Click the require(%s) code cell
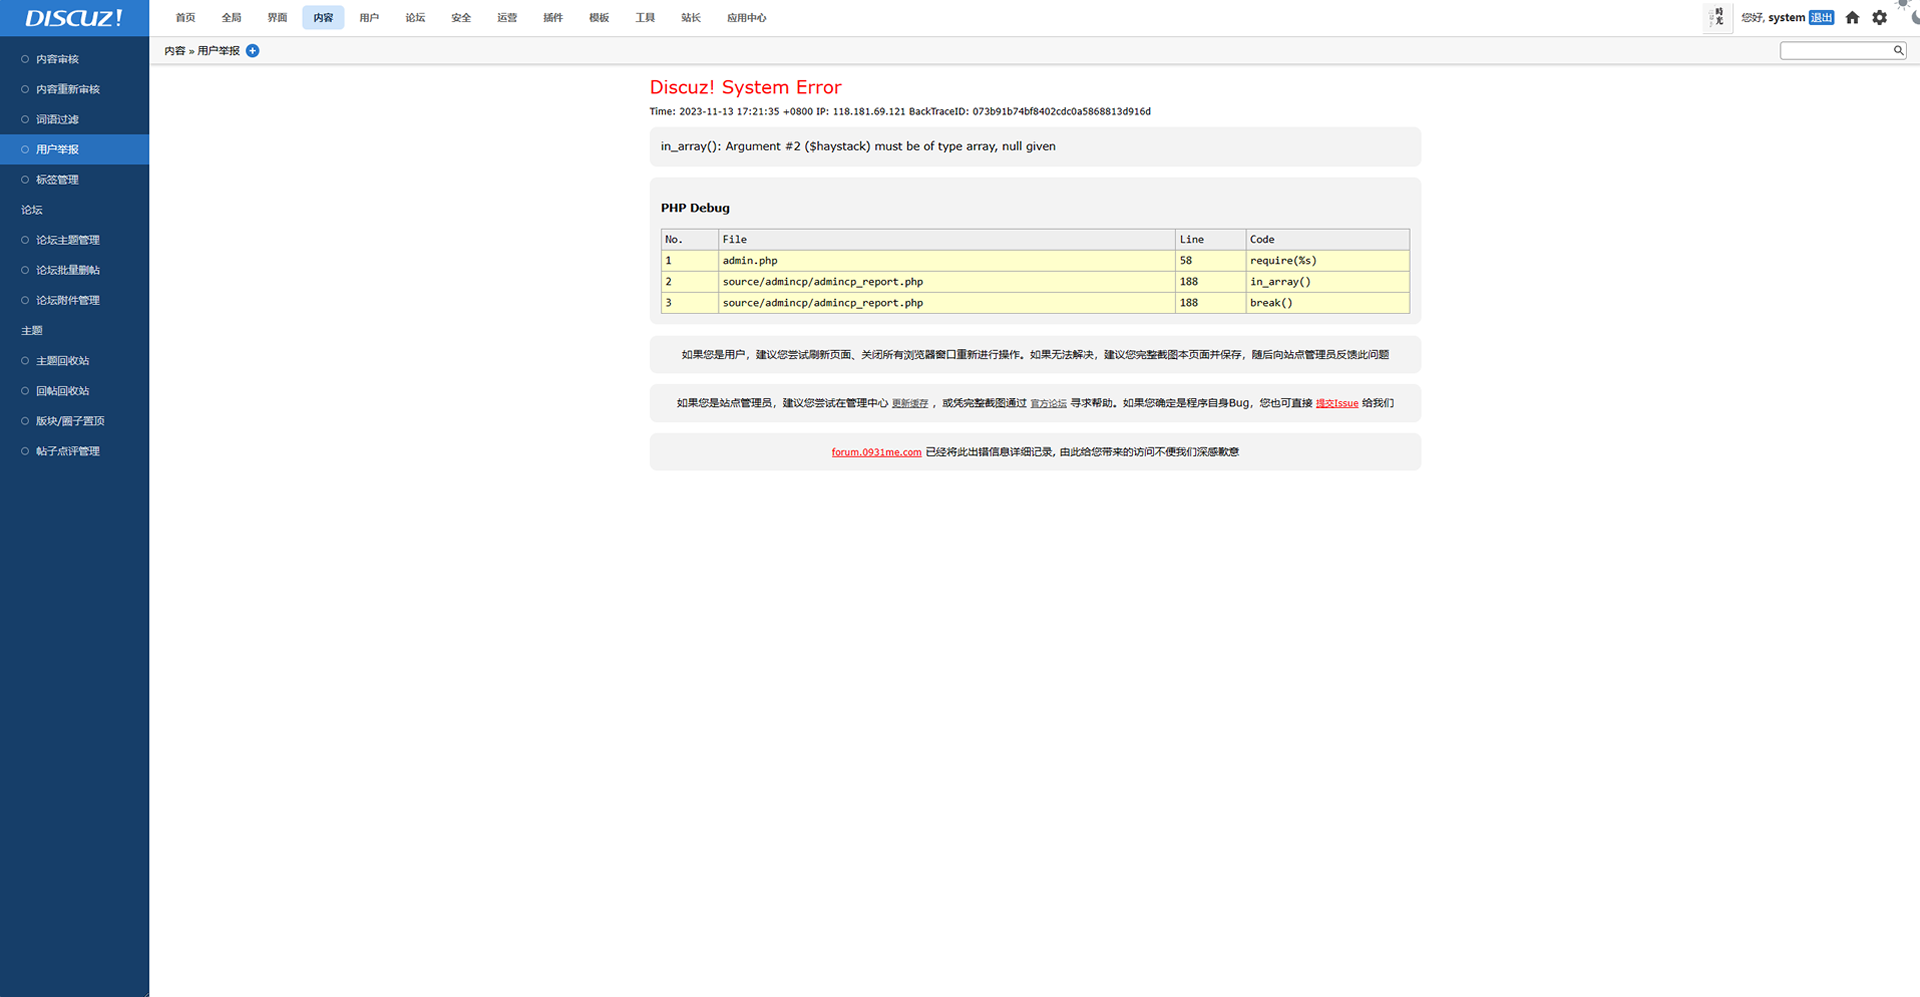Screen dimensions: 1920x997 tap(1327, 260)
